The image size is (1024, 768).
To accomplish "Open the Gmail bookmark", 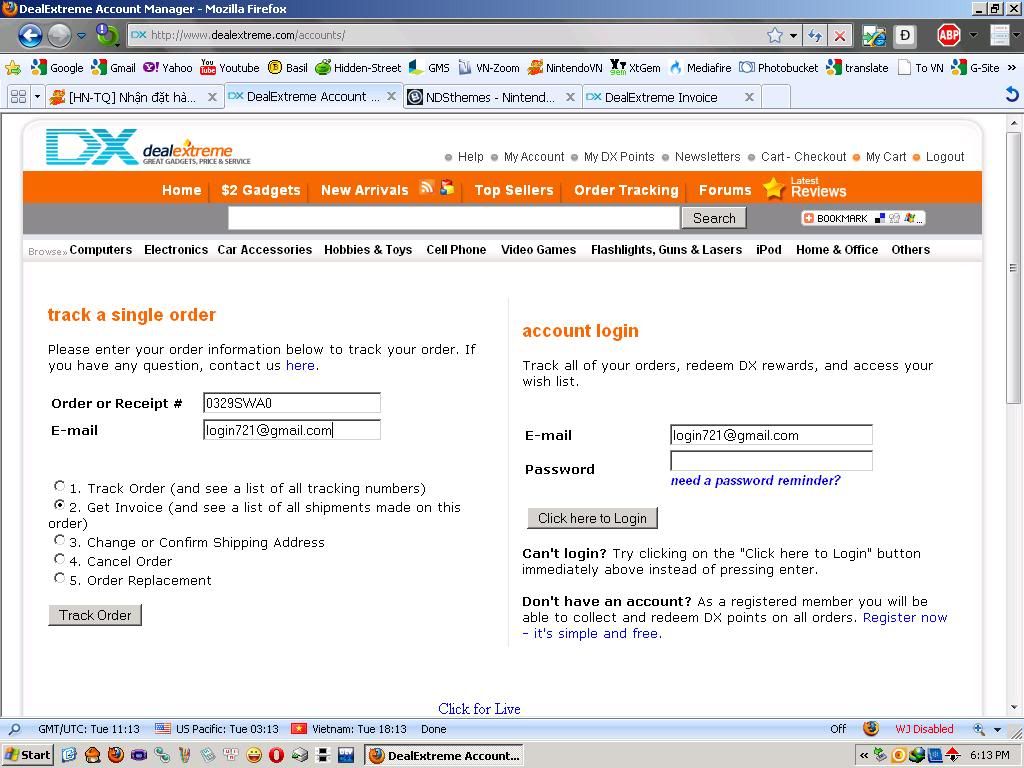I will (114, 67).
